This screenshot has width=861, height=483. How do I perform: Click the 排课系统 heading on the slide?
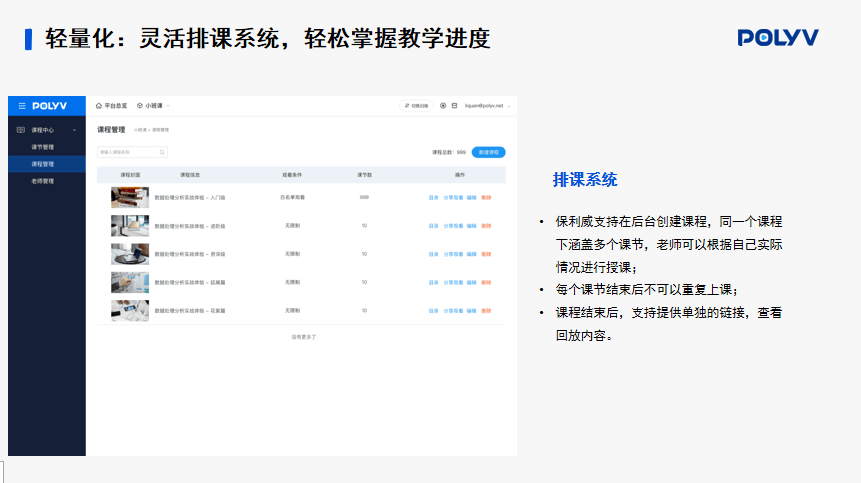pos(585,179)
